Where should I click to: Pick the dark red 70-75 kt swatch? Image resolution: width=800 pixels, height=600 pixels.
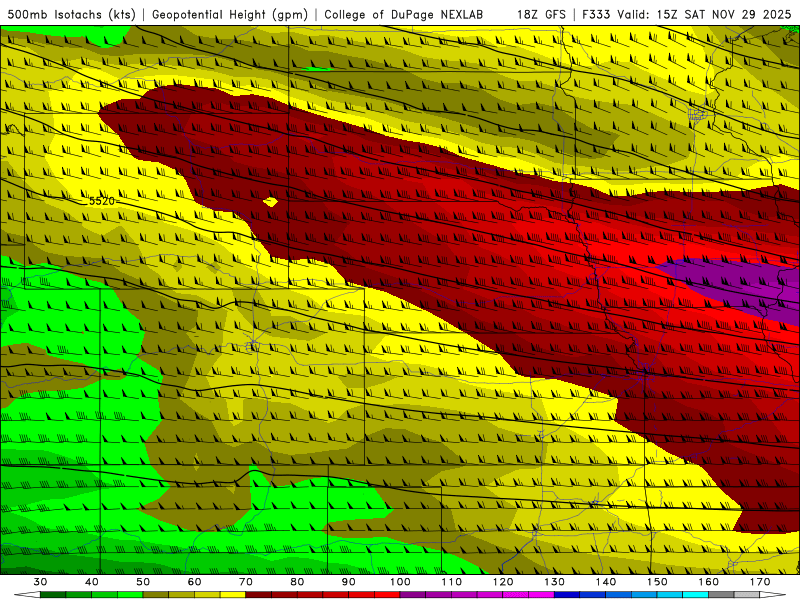click(x=259, y=594)
